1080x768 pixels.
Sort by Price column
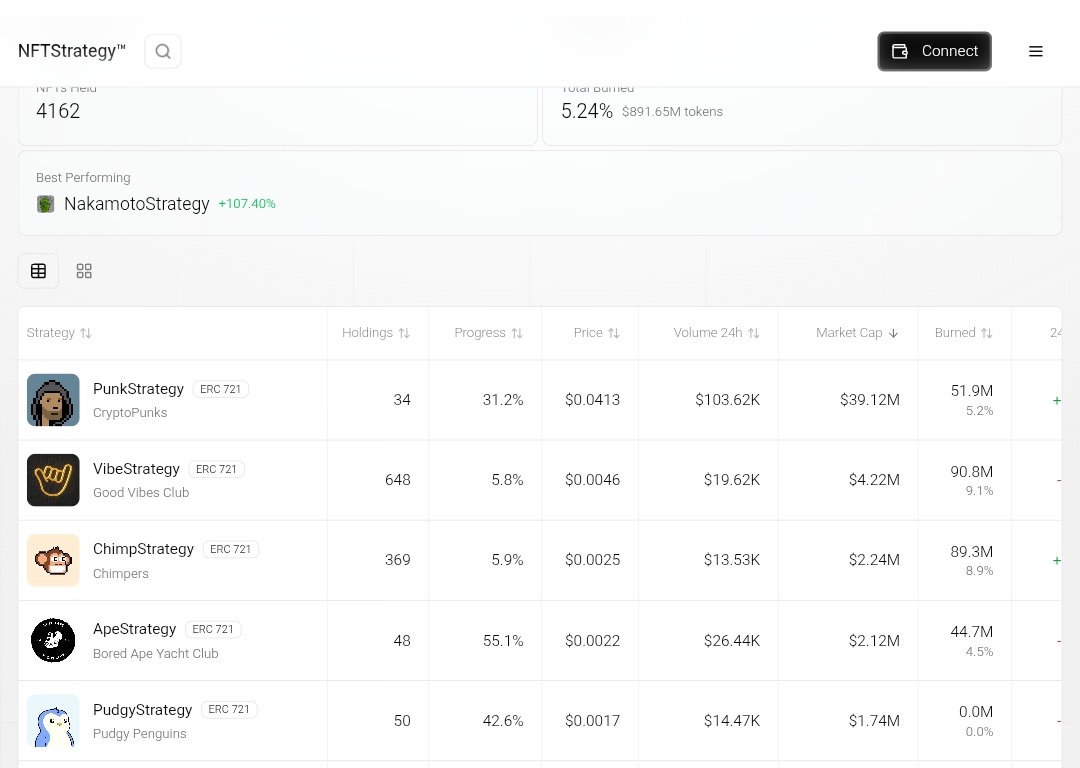(x=596, y=333)
